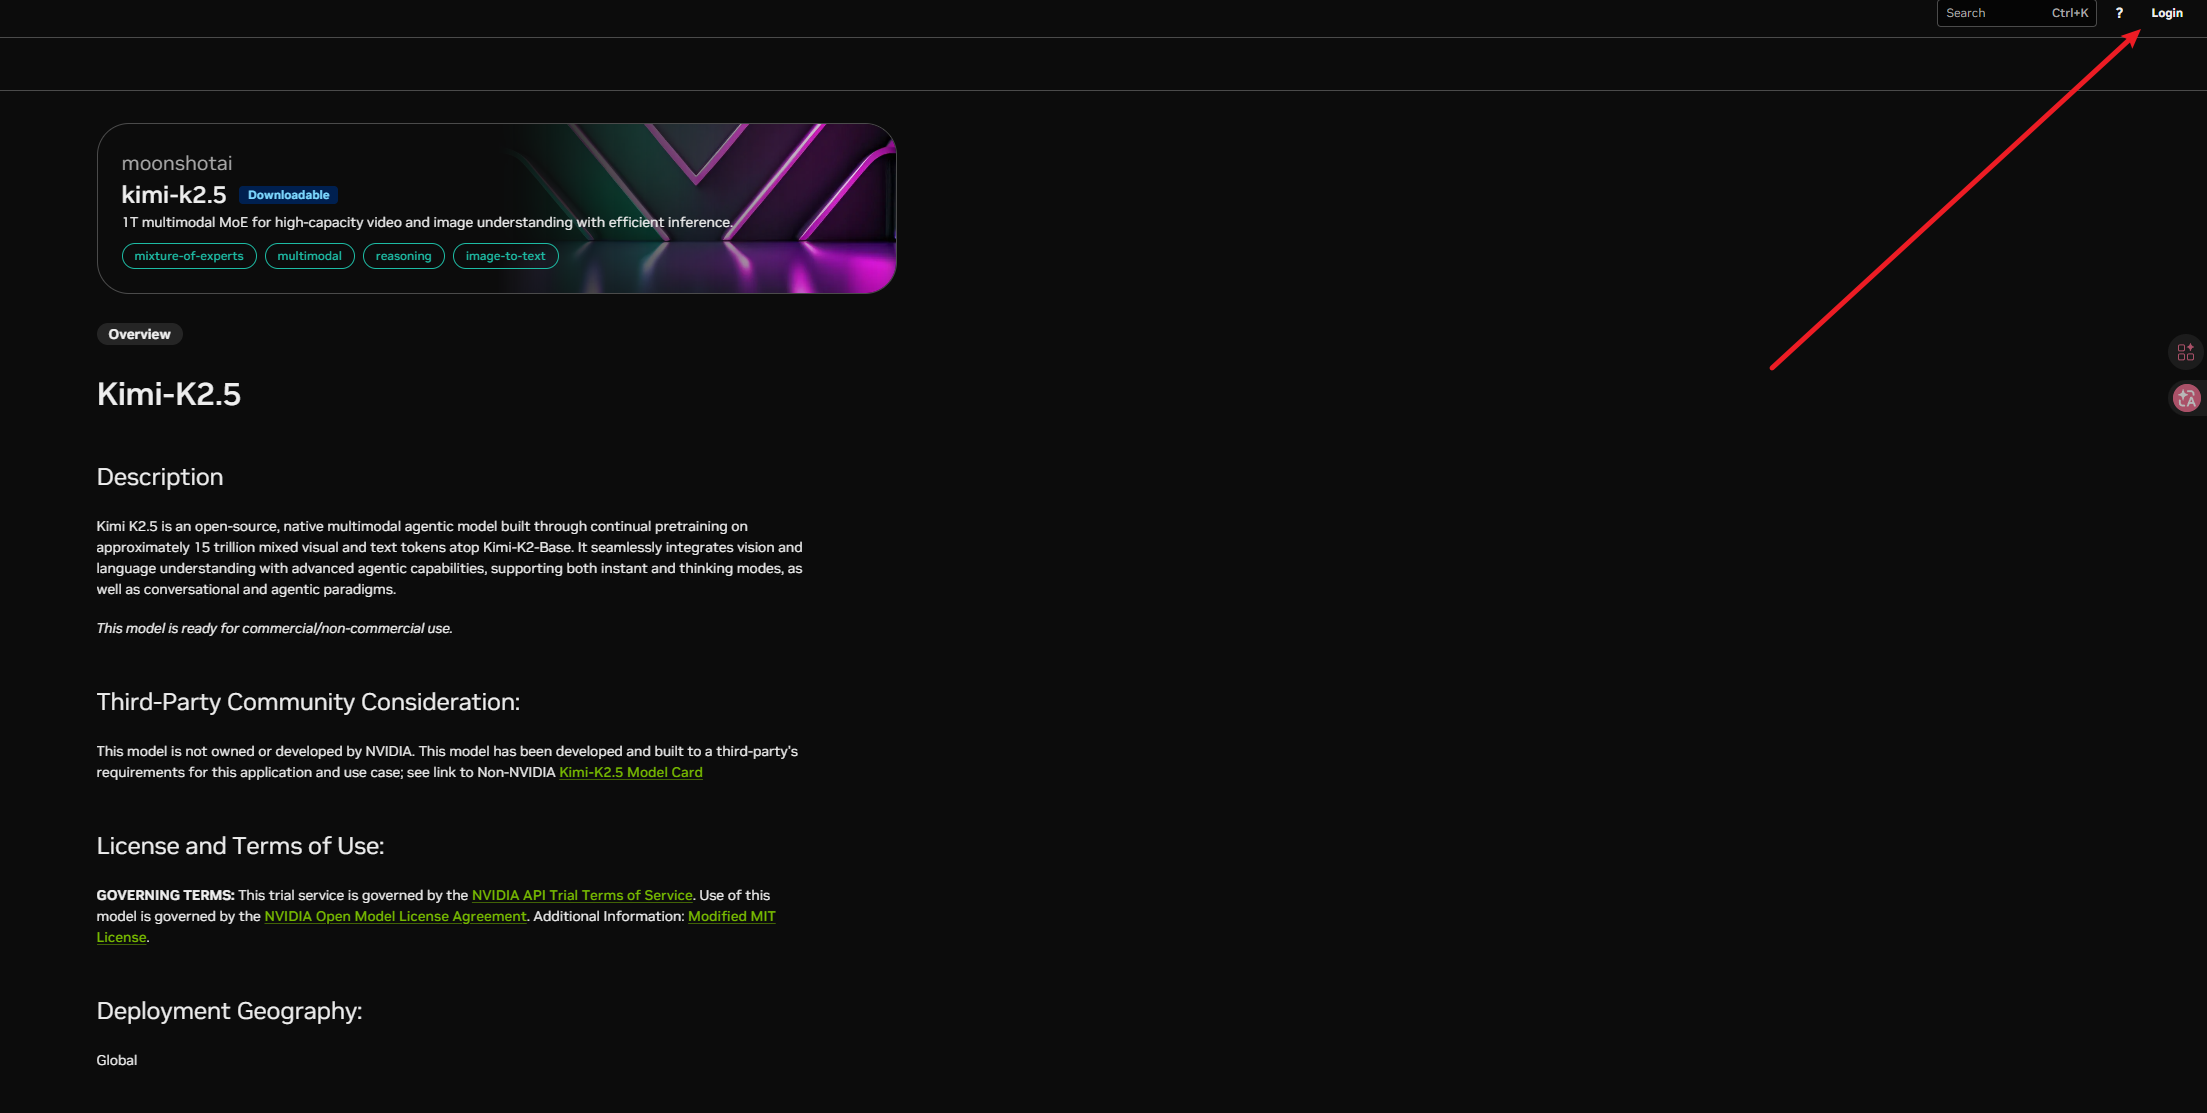Image resolution: width=2207 pixels, height=1113 pixels.
Task: Click the commercial/non-commercial use italic note
Action: point(275,628)
